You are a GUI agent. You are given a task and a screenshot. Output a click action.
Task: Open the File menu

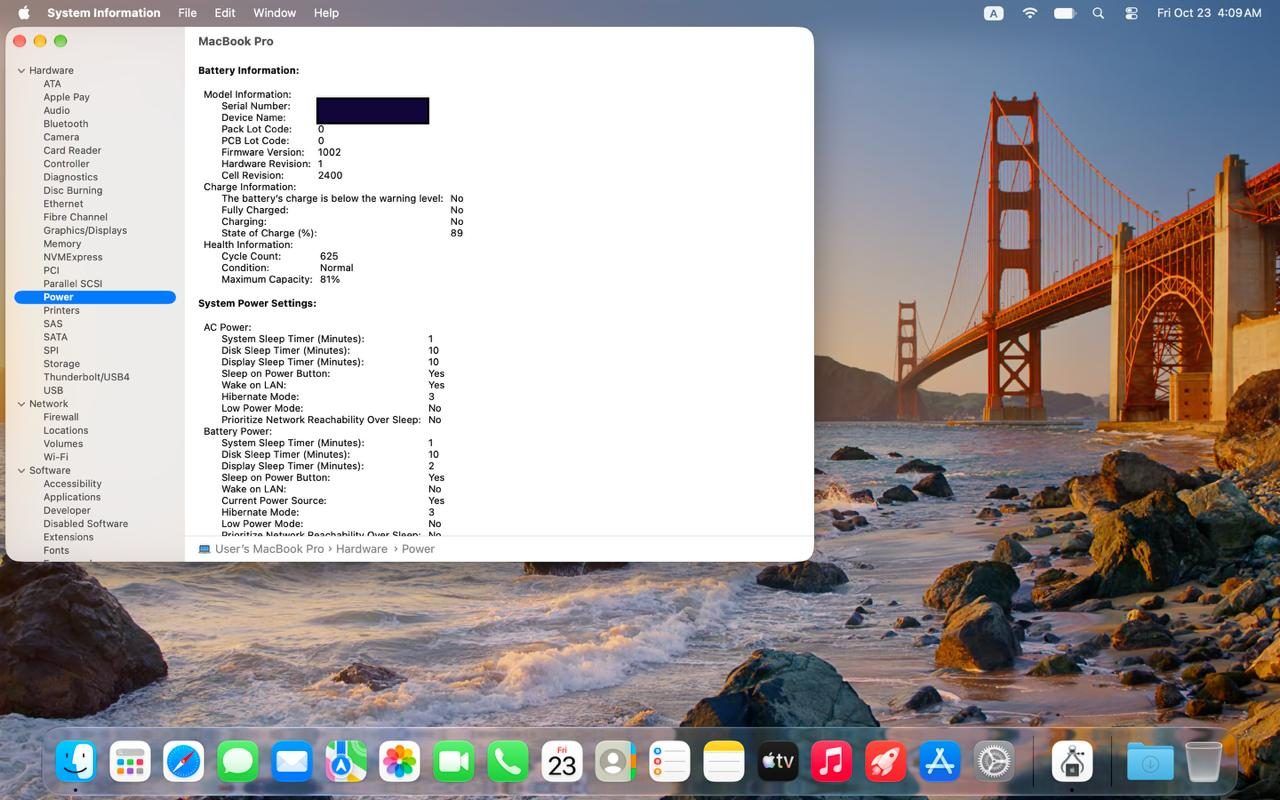187,13
